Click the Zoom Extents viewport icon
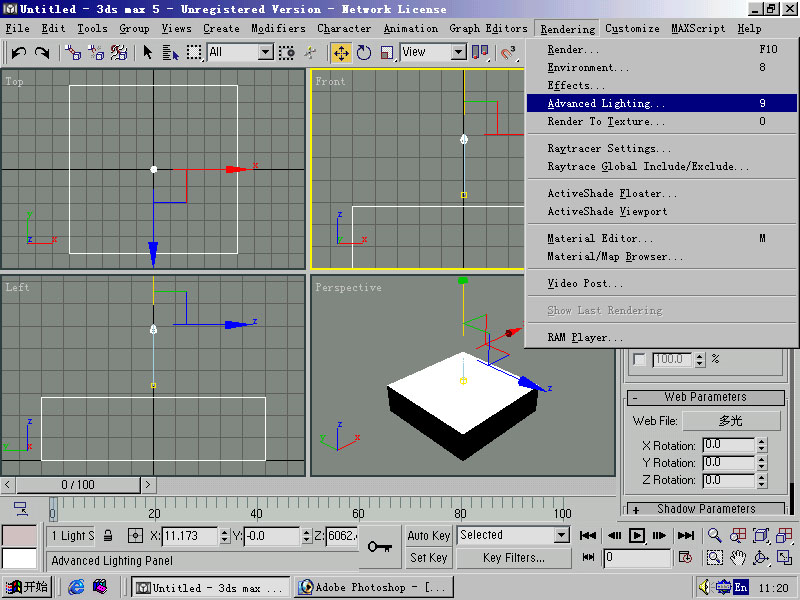800x600 pixels. coord(761,535)
